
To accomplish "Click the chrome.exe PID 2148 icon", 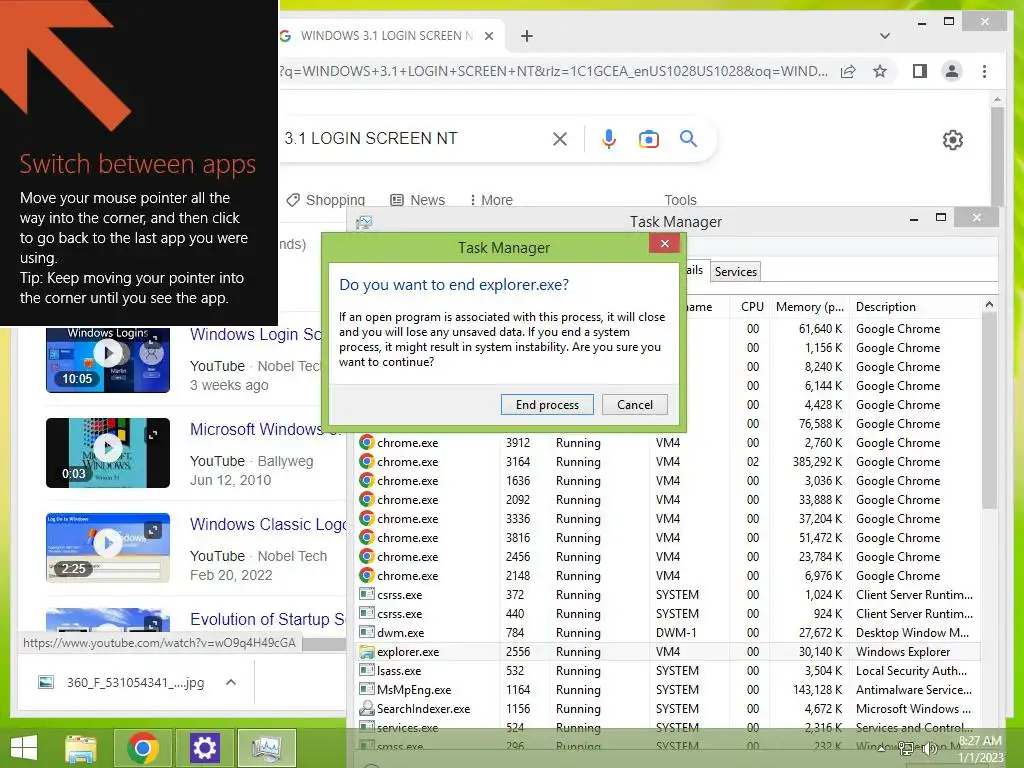I will (x=367, y=575).
